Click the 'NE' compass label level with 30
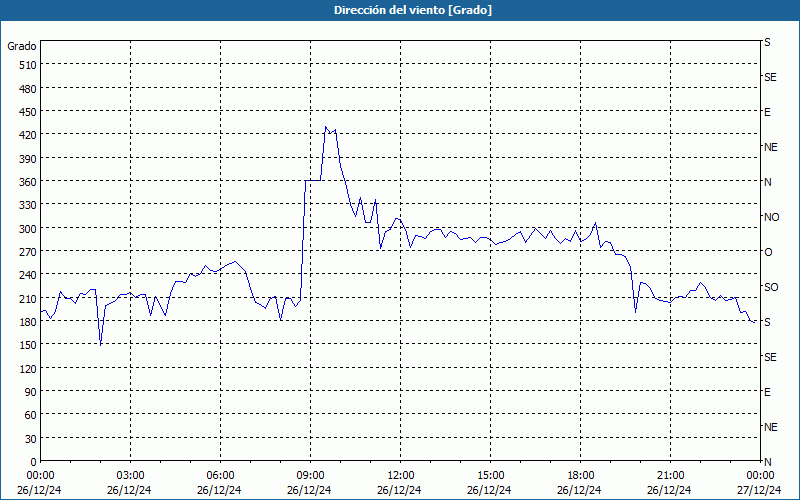The width and height of the screenshot is (800, 500). 771,427
